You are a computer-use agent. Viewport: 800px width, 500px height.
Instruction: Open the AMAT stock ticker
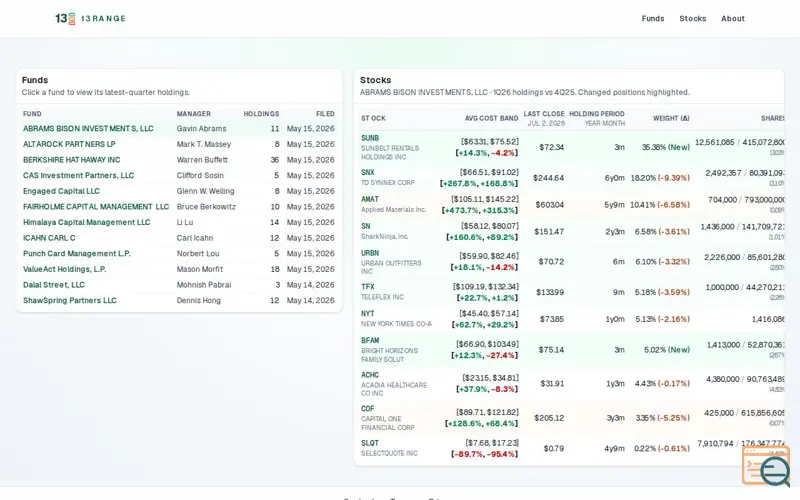(x=370, y=199)
